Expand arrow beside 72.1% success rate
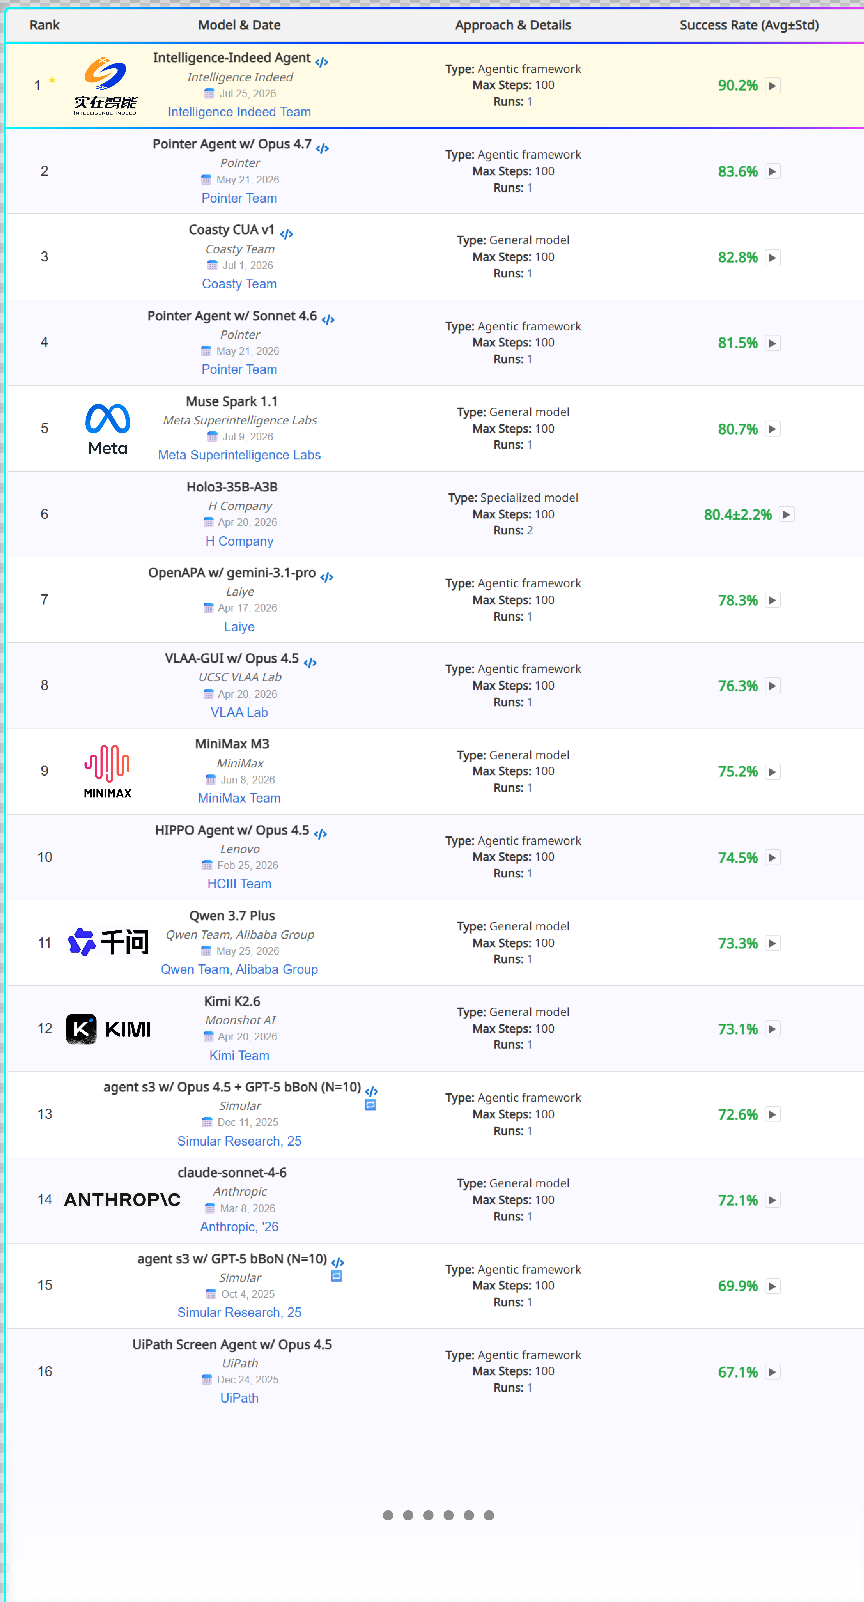Viewport: 864px width, 1602px height. point(772,1200)
